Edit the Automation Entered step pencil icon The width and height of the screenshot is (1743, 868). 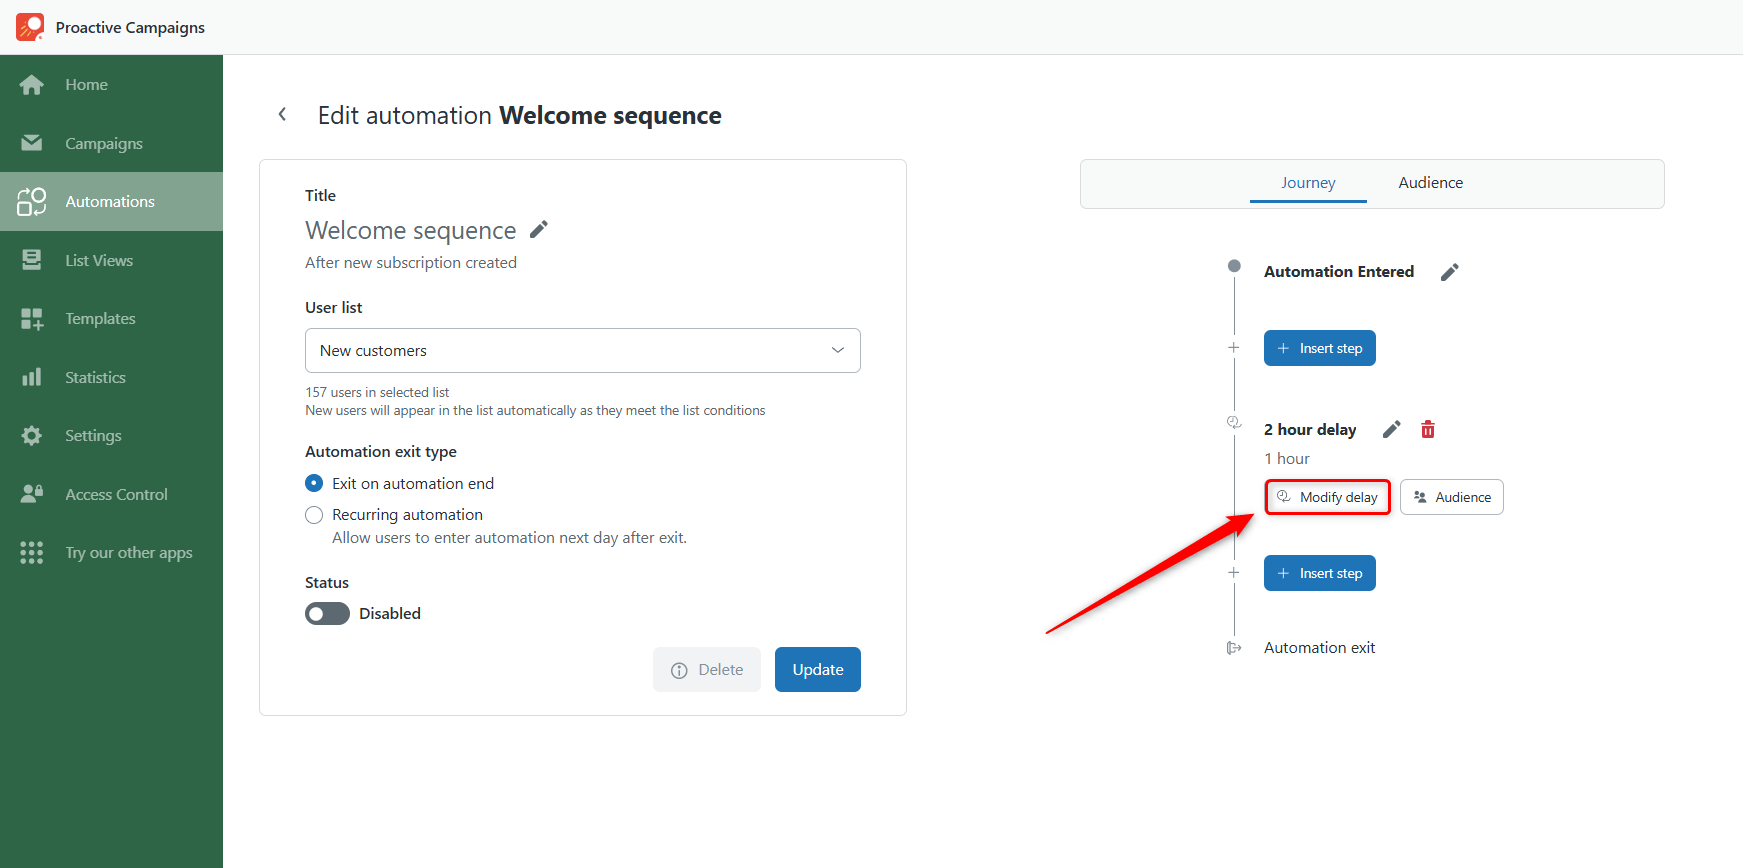(x=1449, y=272)
